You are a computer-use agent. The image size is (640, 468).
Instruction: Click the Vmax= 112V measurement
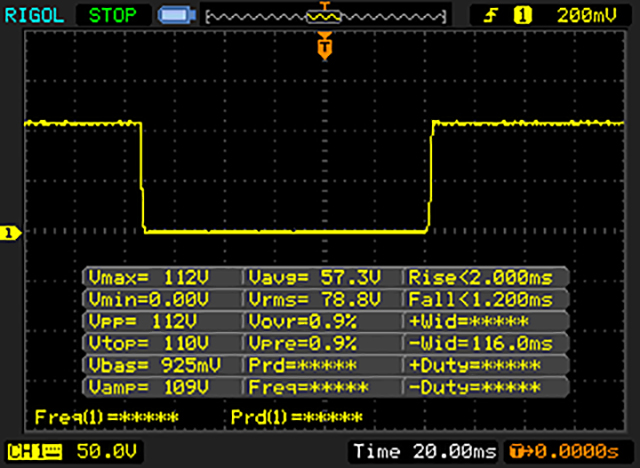[149, 278]
